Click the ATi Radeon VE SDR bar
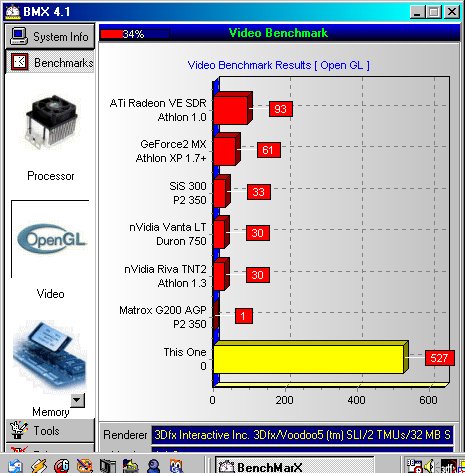 tap(231, 110)
